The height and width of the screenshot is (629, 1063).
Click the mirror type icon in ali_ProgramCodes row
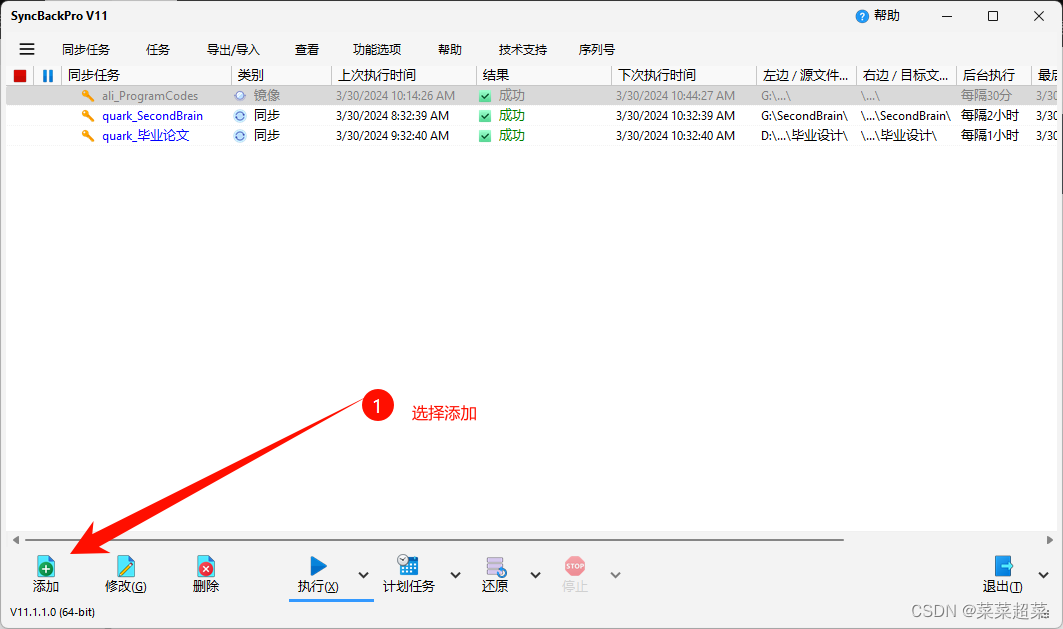(240, 96)
